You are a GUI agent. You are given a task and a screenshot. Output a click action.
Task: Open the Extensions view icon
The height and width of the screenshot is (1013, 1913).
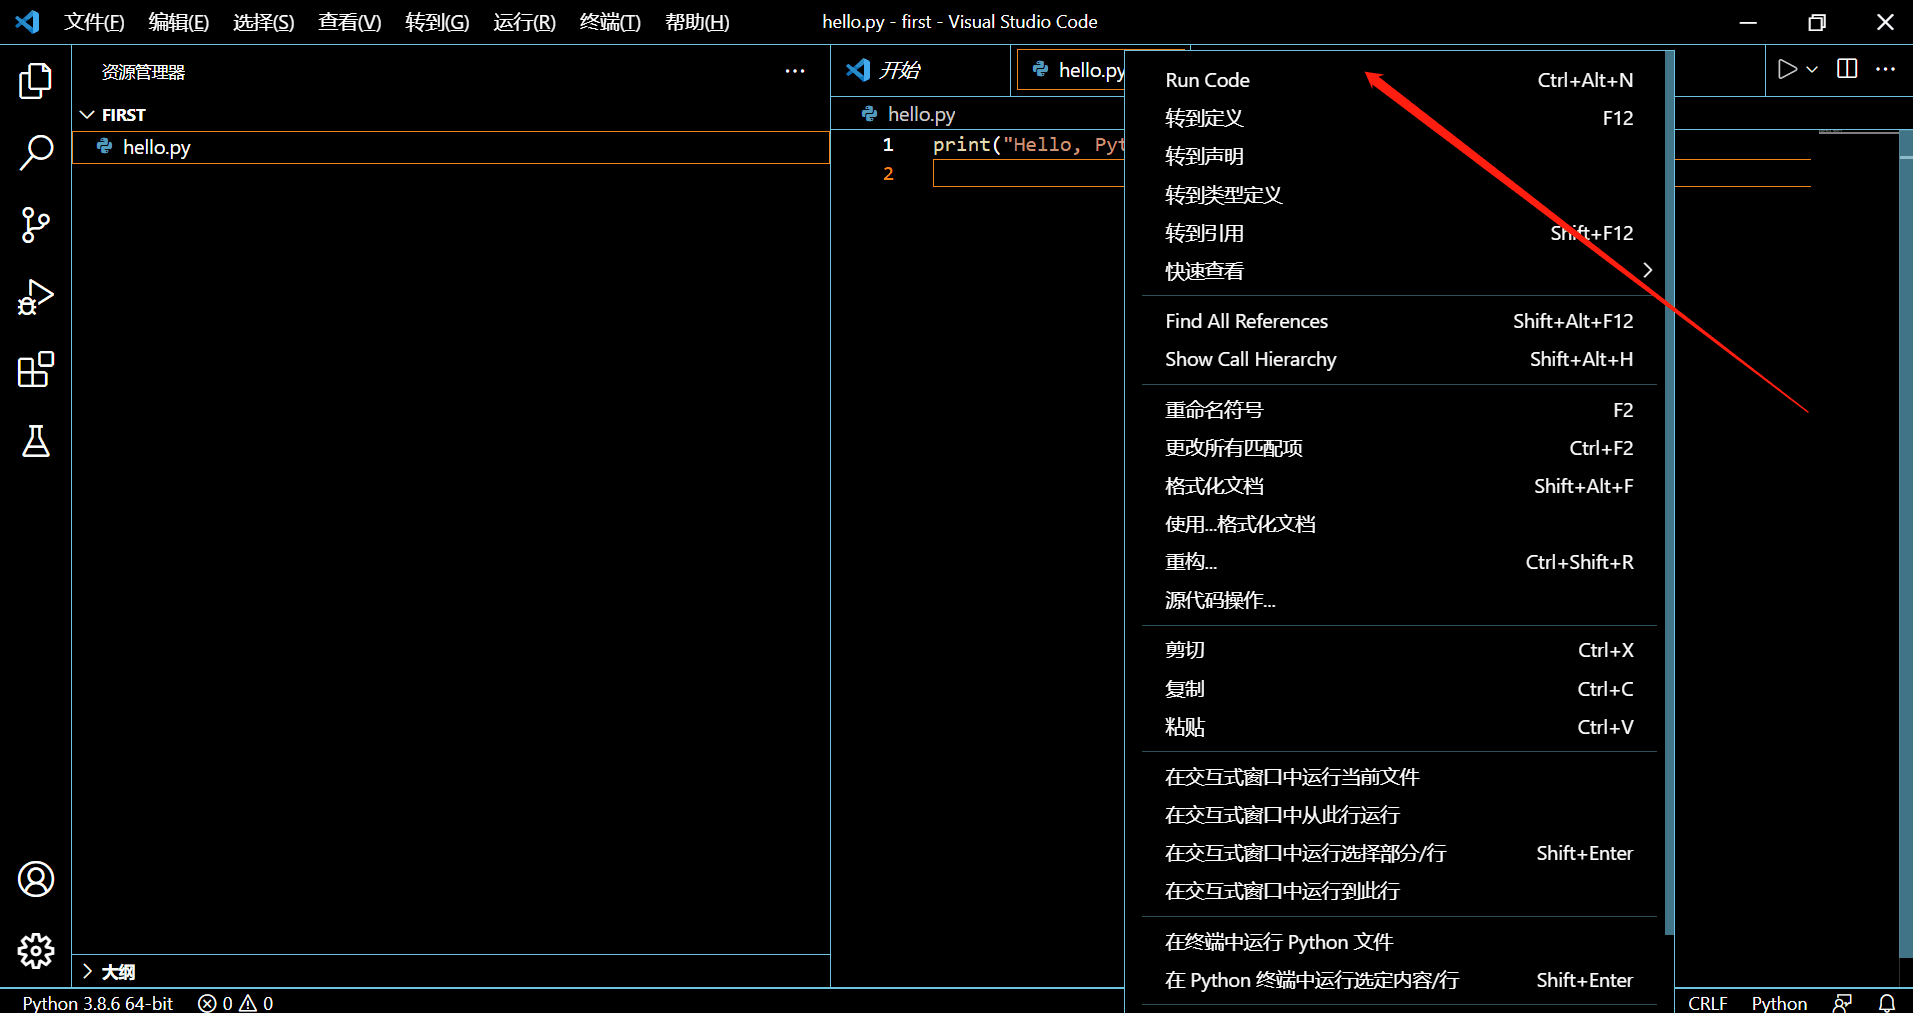tap(35, 369)
